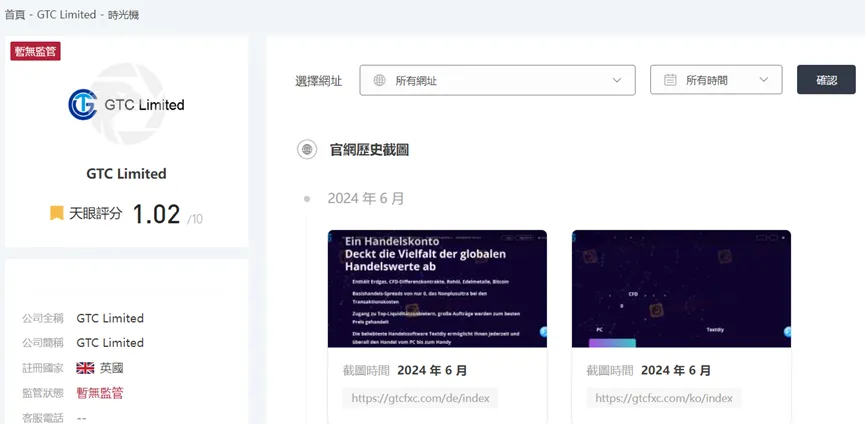The image size is (865, 424).
Task: Open the gtcfxc.com/de/index URL link
Action: 420,398
